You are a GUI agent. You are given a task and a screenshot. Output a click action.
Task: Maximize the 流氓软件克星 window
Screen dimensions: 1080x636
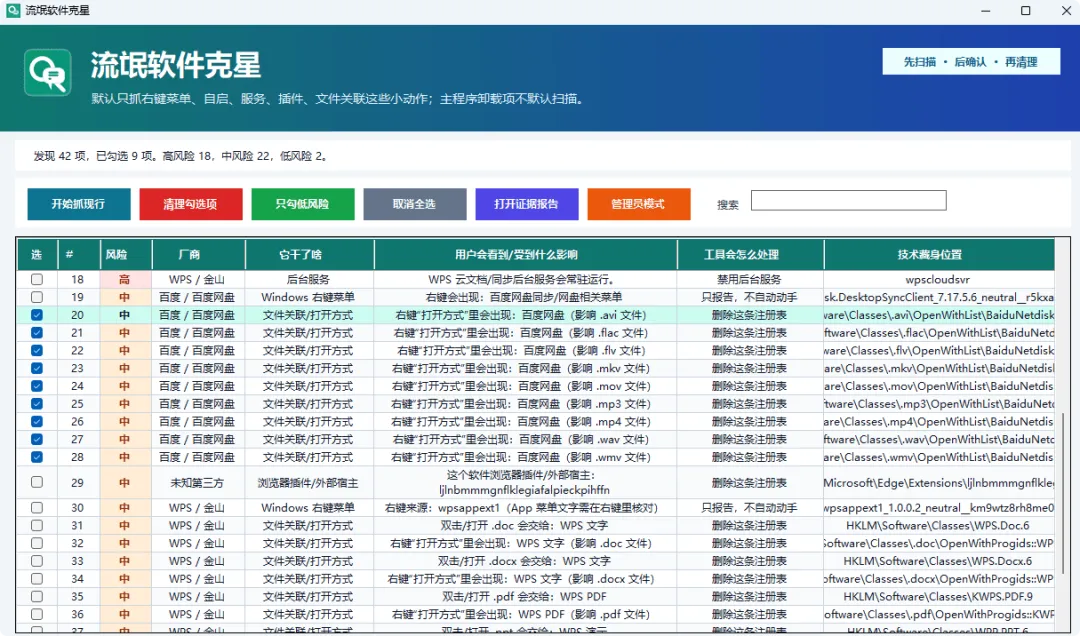(x=1026, y=10)
